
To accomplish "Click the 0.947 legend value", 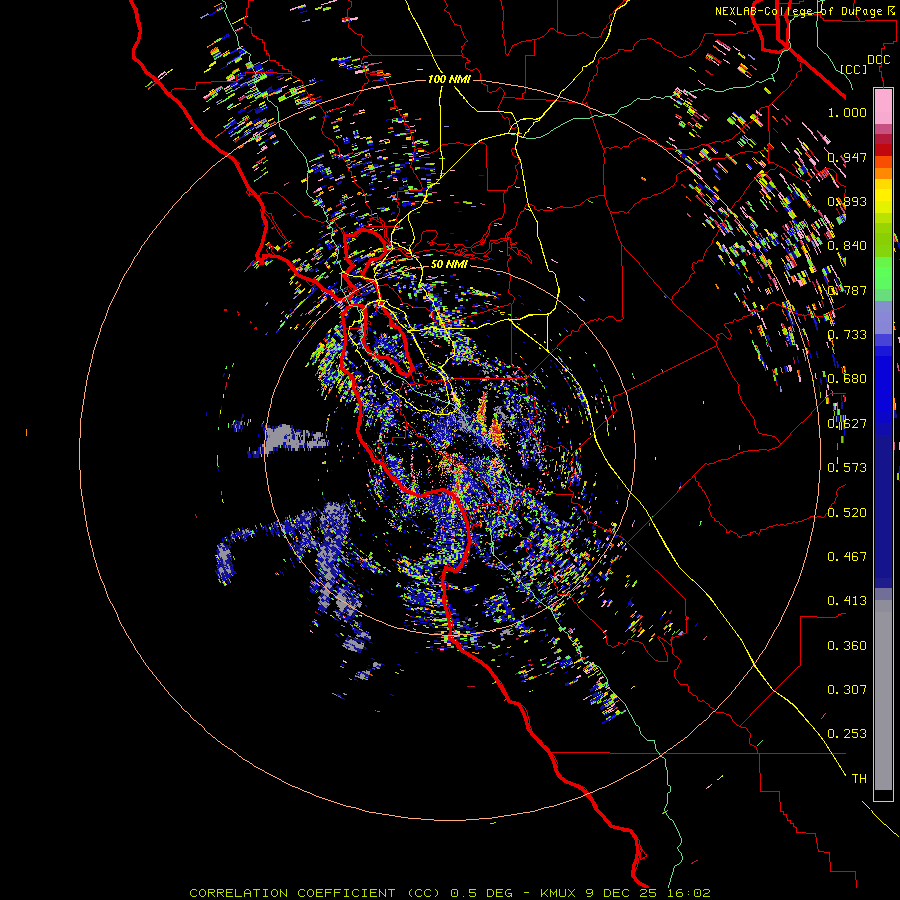I will [847, 157].
